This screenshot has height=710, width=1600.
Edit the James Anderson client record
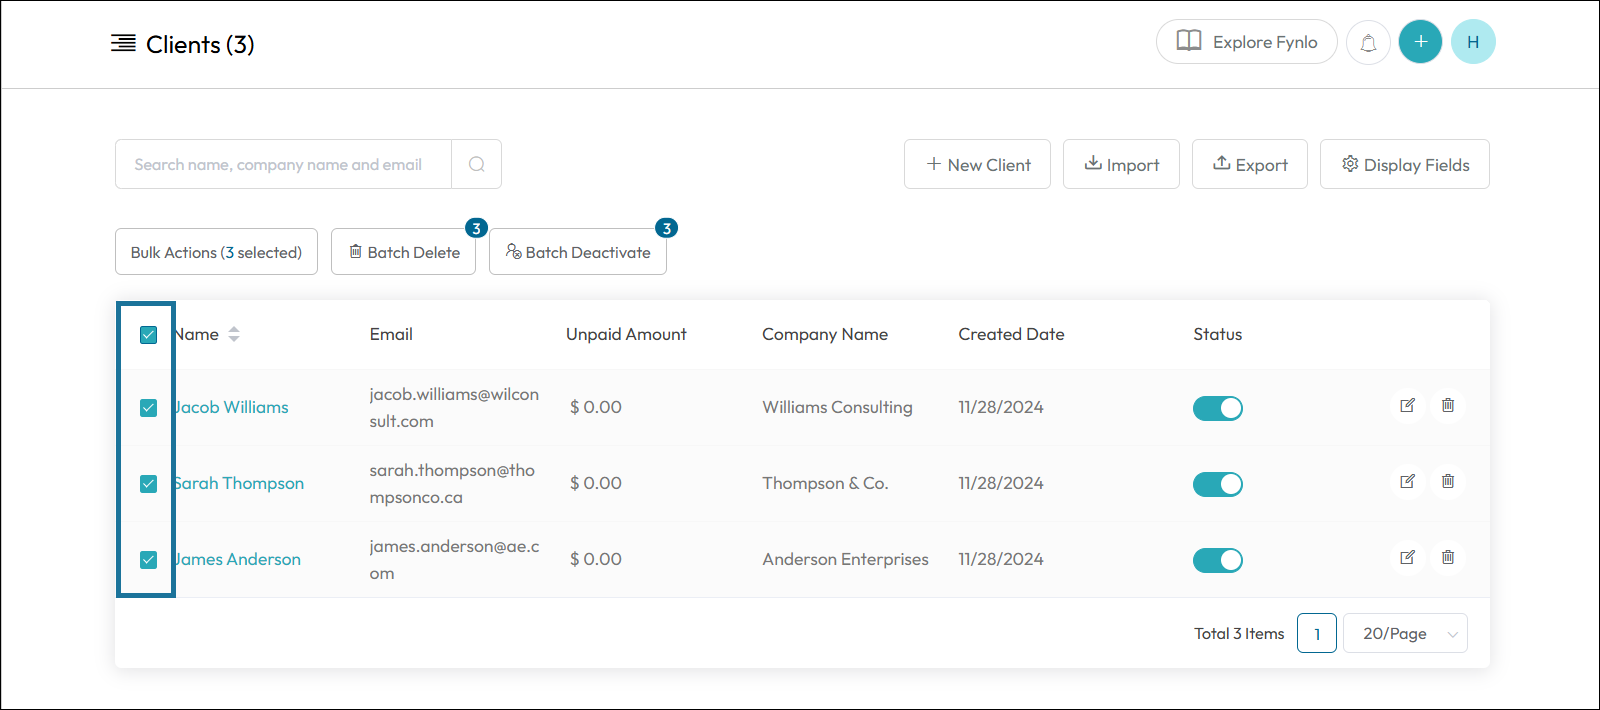(x=1407, y=557)
